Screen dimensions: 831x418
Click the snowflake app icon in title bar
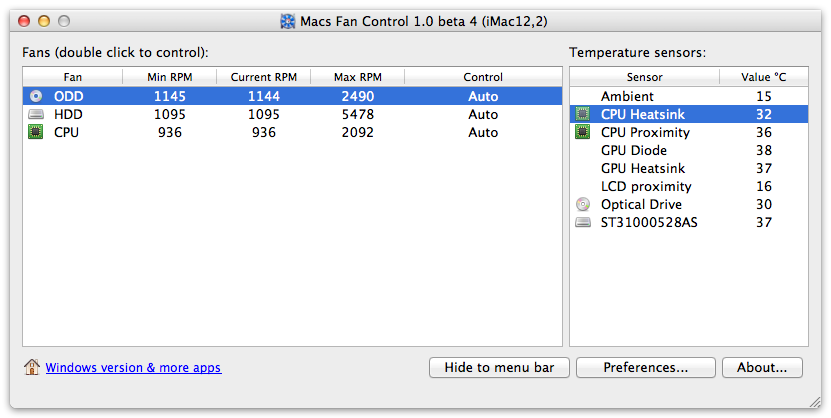pos(288,21)
